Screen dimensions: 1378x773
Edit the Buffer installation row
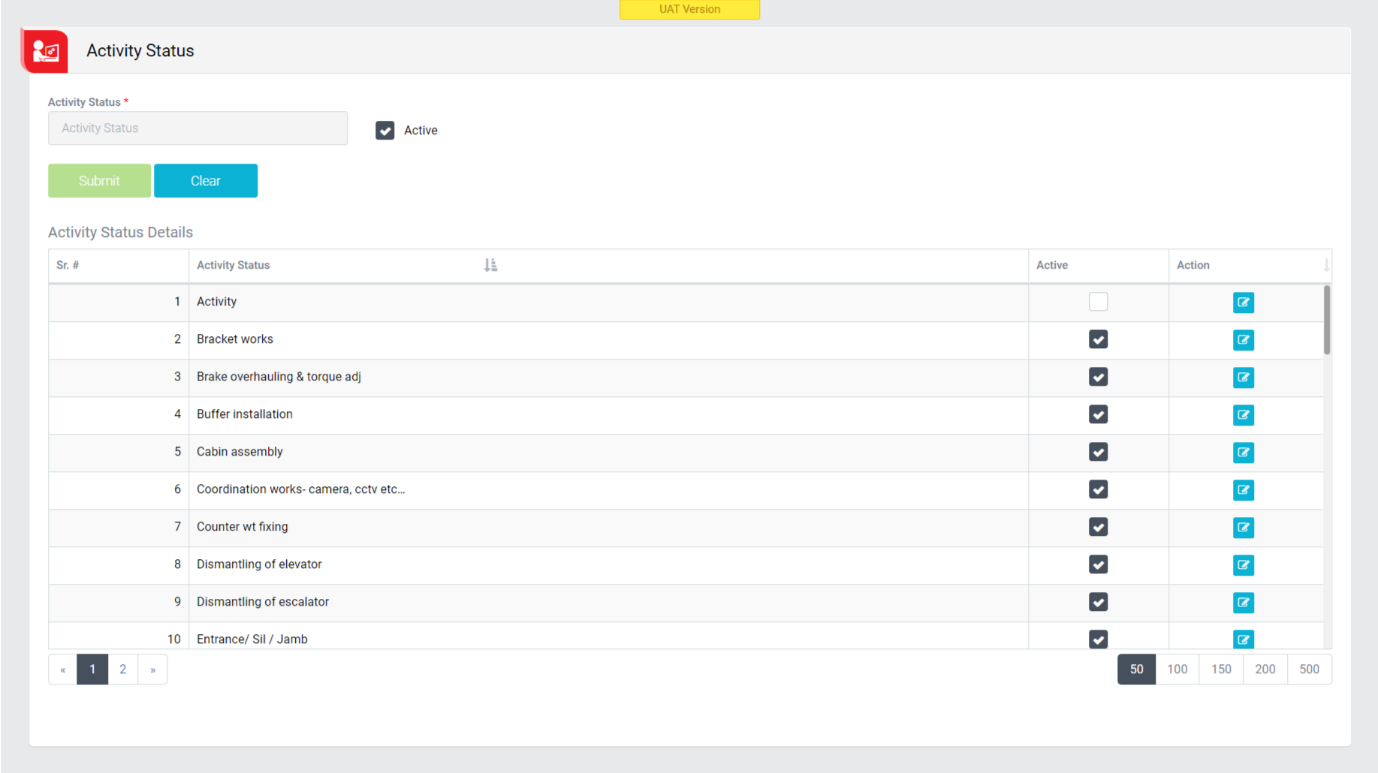(1243, 415)
